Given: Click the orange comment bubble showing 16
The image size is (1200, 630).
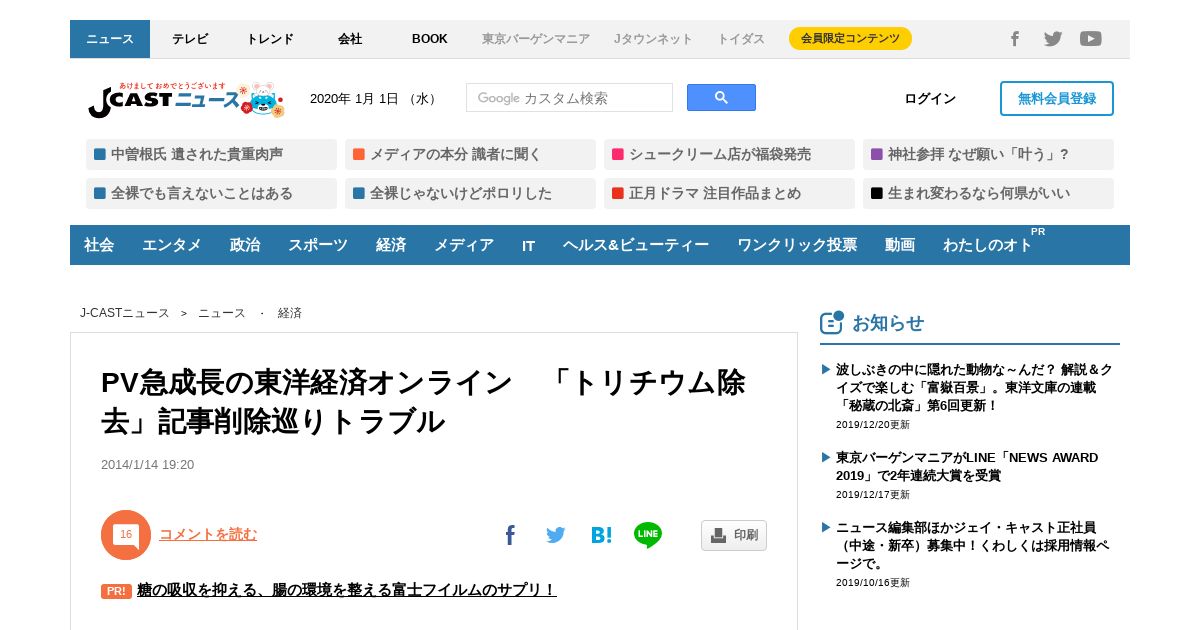Looking at the screenshot, I should coord(126,535).
